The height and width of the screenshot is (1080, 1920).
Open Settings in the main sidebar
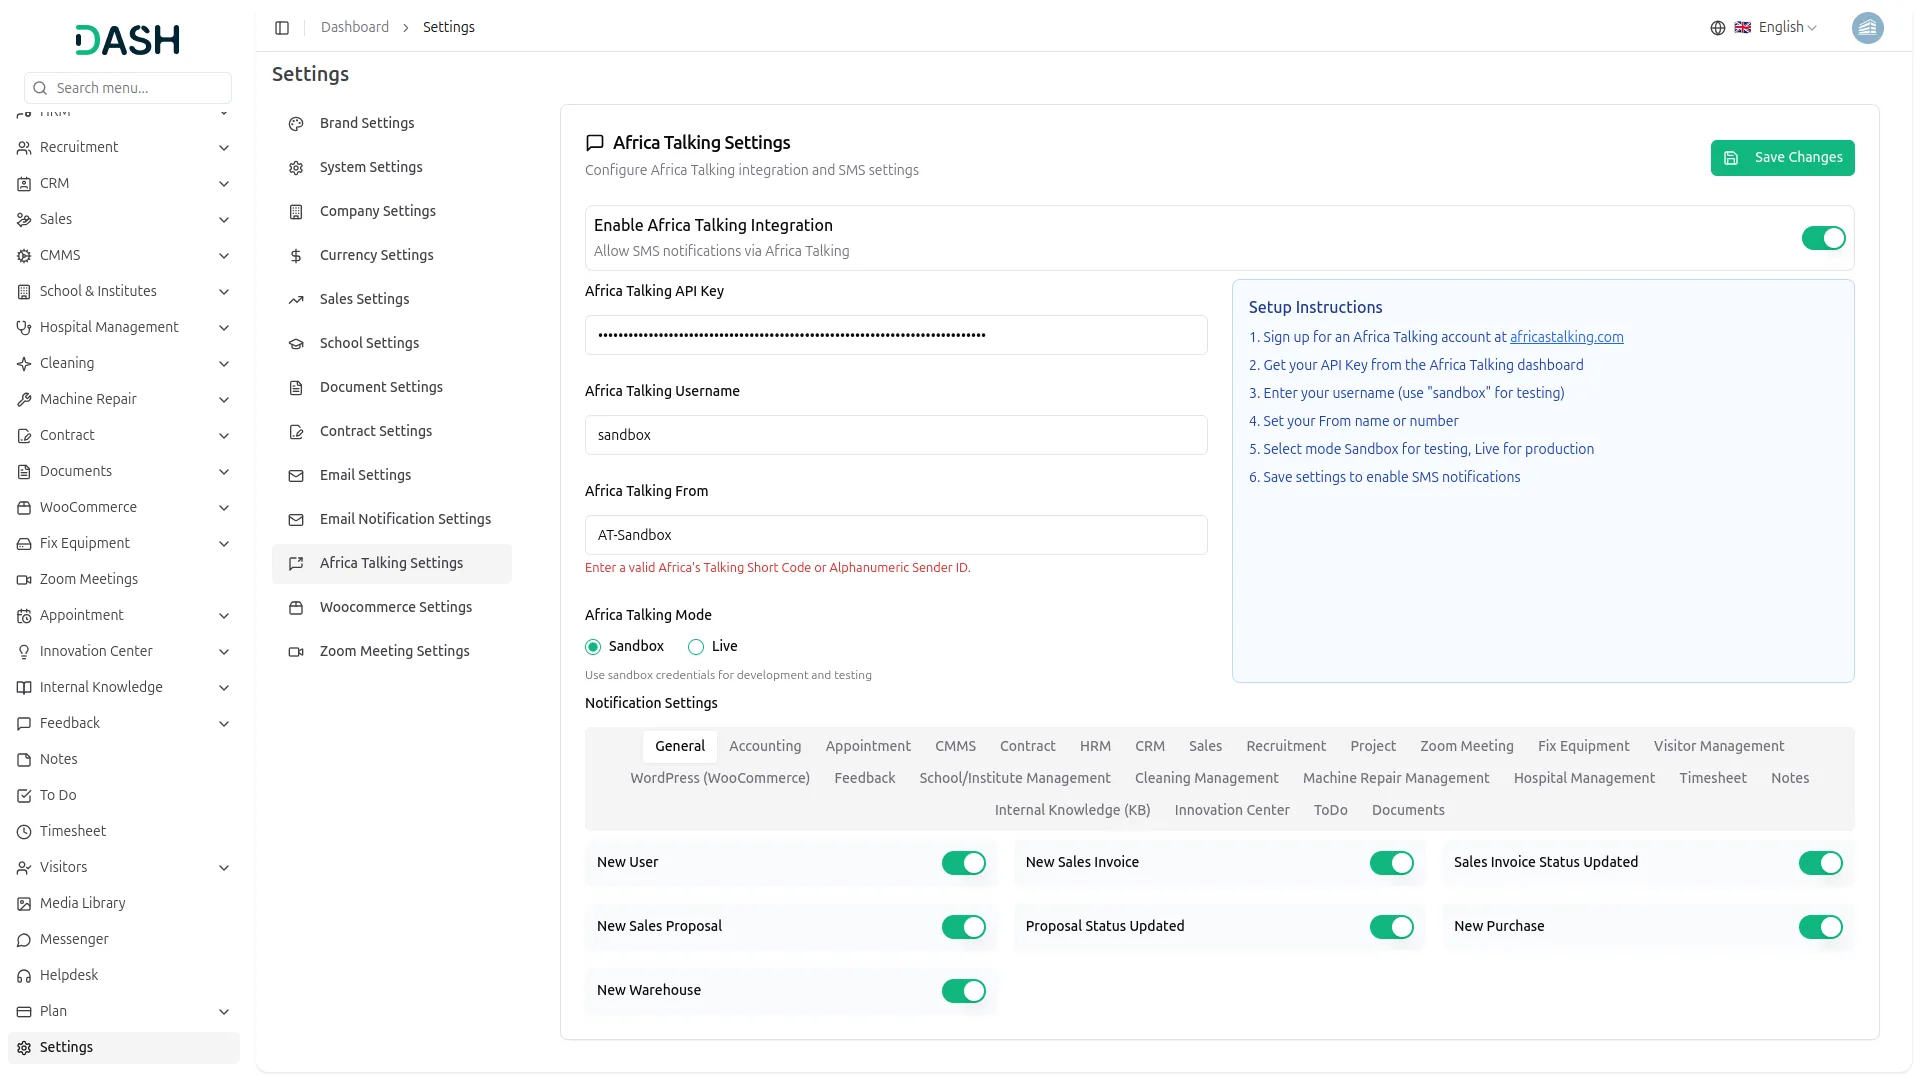(124, 1048)
